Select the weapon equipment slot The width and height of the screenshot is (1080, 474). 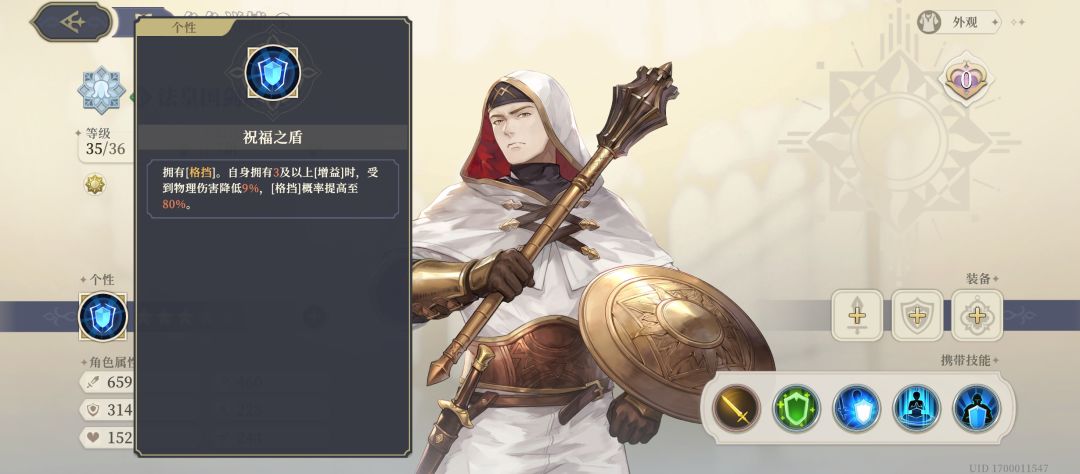[x=857, y=316]
